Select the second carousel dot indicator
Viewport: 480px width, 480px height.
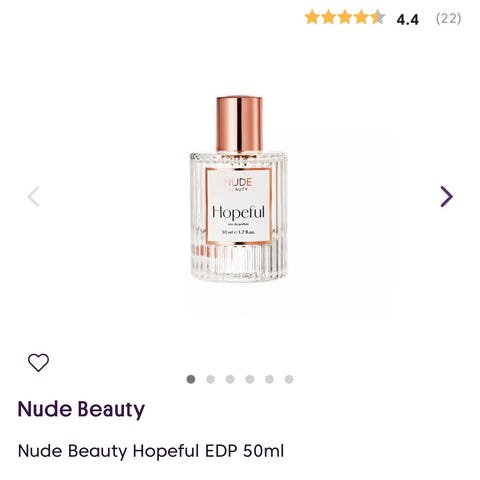coord(210,379)
